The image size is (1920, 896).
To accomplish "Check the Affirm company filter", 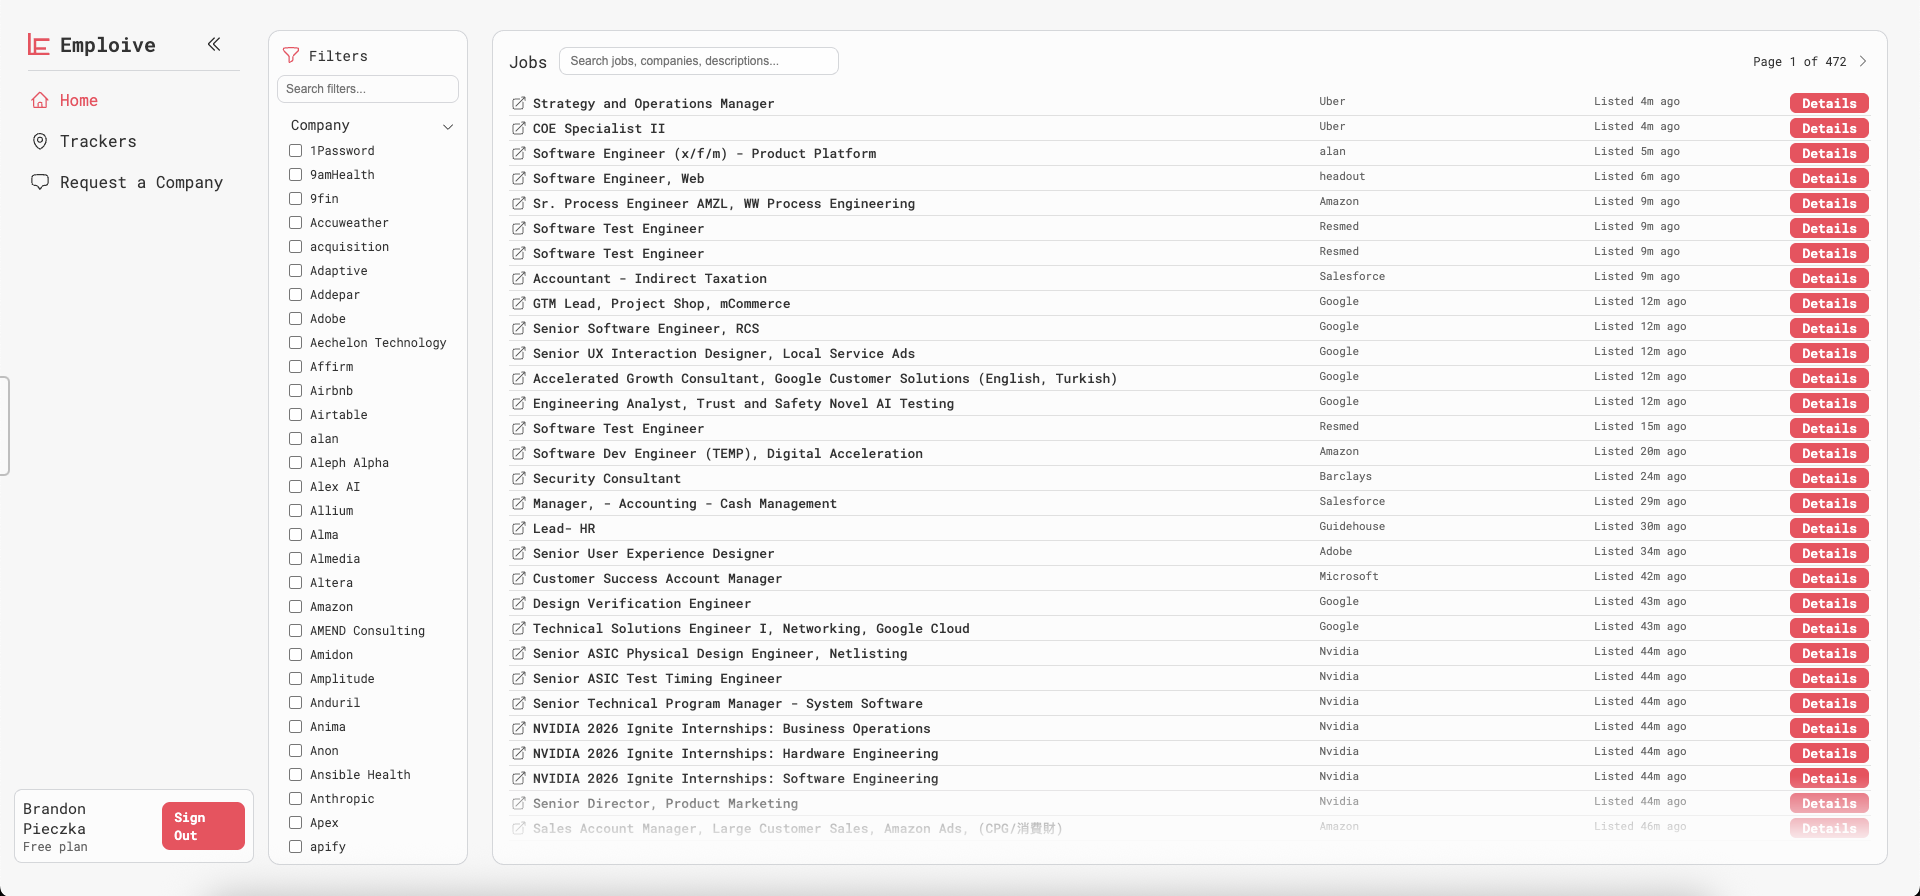I will click(x=295, y=366).
